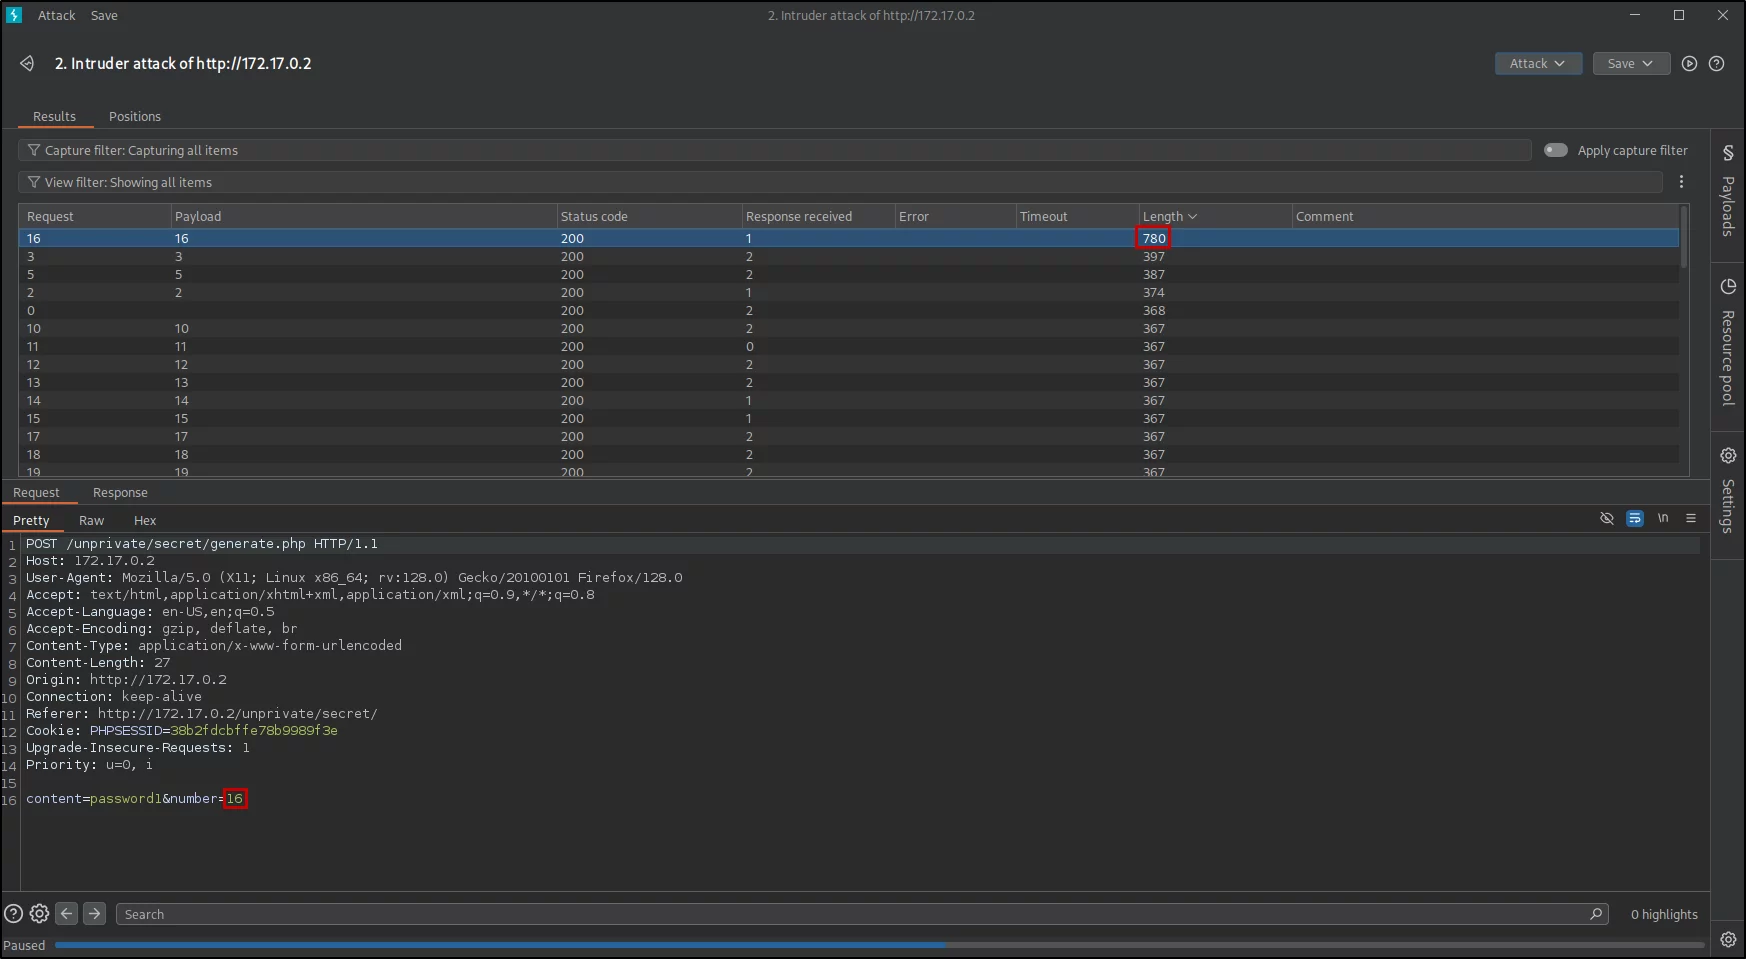
Task: Toggle show newline \n characters button
Action: pyautogui.click(x=1663, y=518)
